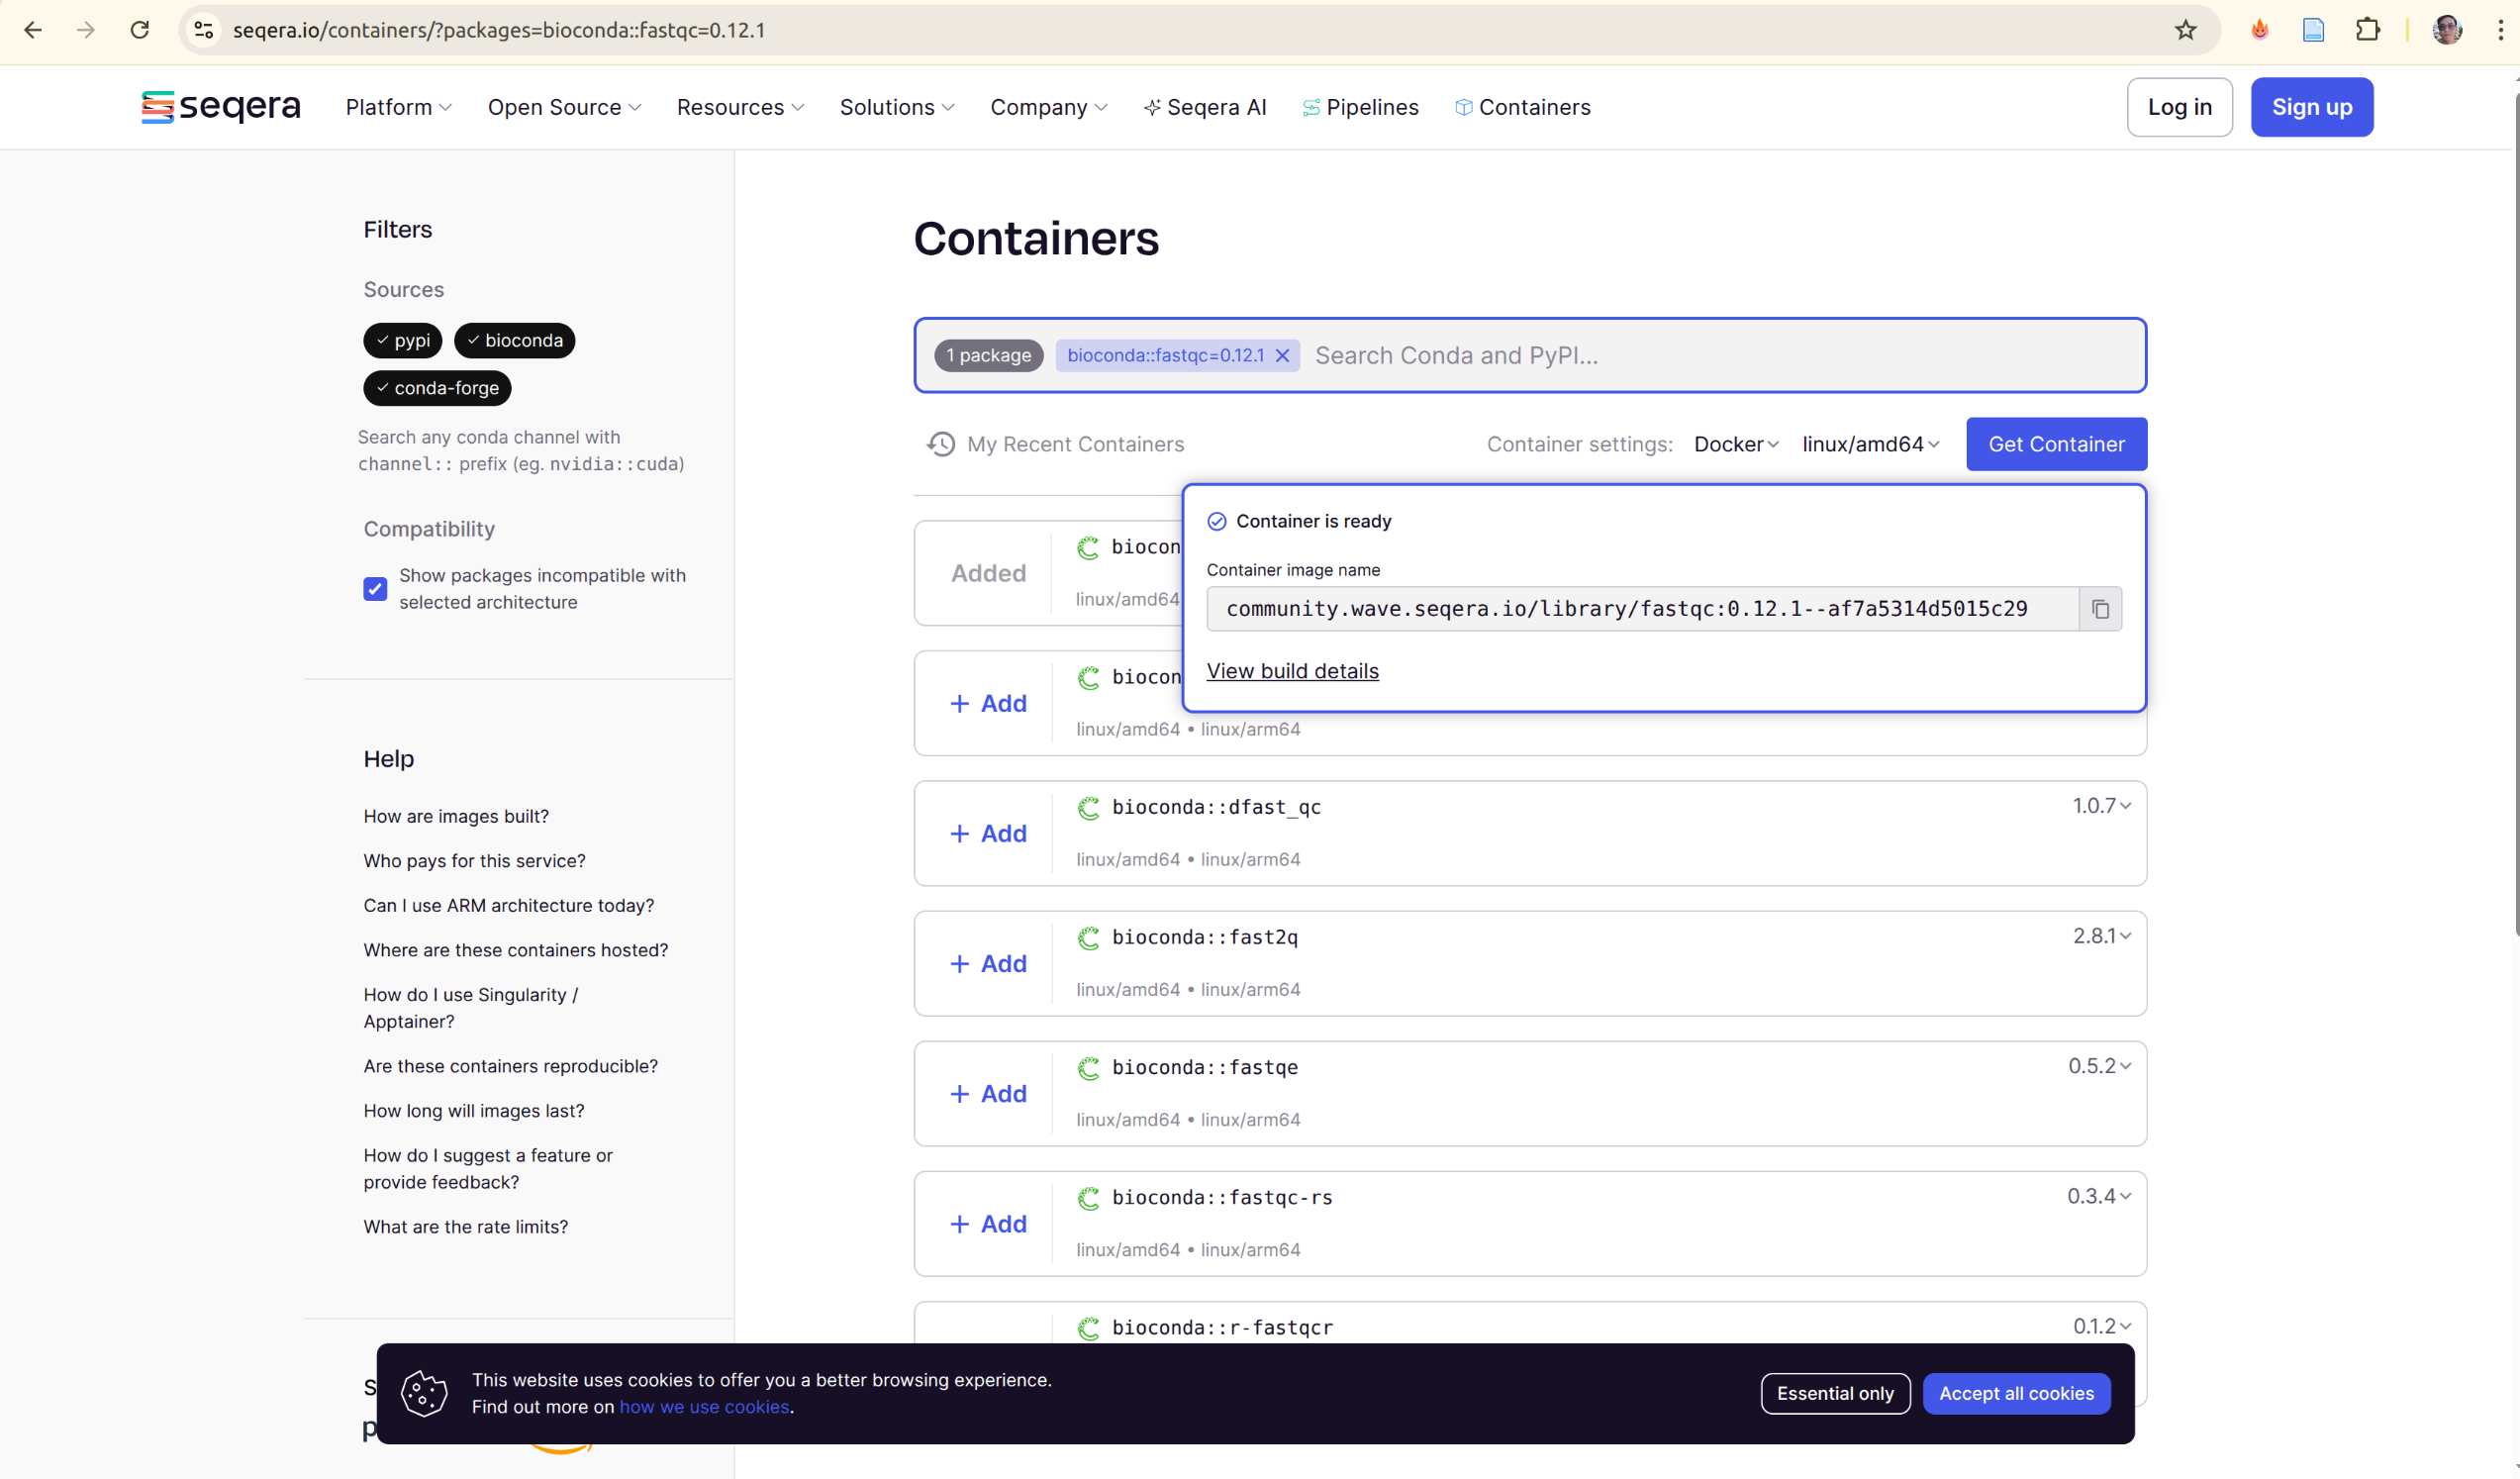Open version dropdown 1.0.7 for dfast_qc
This screenshot has height=1479, width=2520.
(x=2101, y=806)
